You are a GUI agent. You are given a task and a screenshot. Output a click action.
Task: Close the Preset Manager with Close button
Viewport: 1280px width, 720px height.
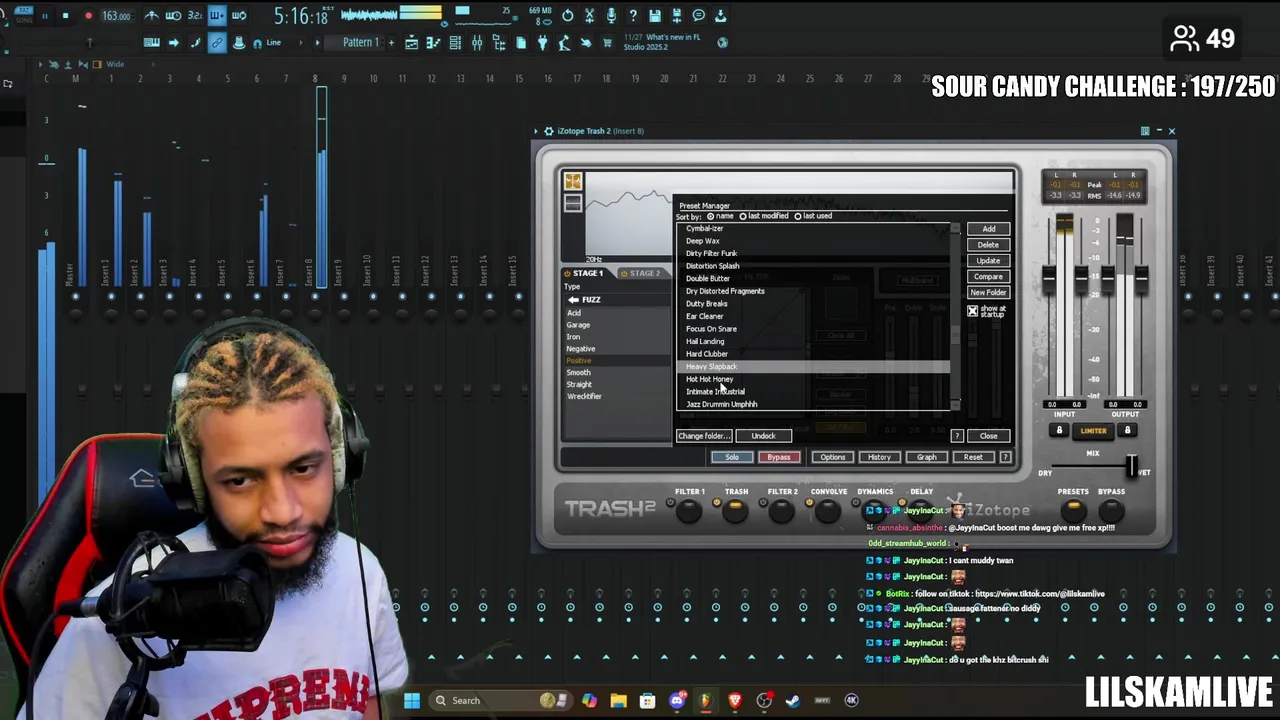click(988, 436)
